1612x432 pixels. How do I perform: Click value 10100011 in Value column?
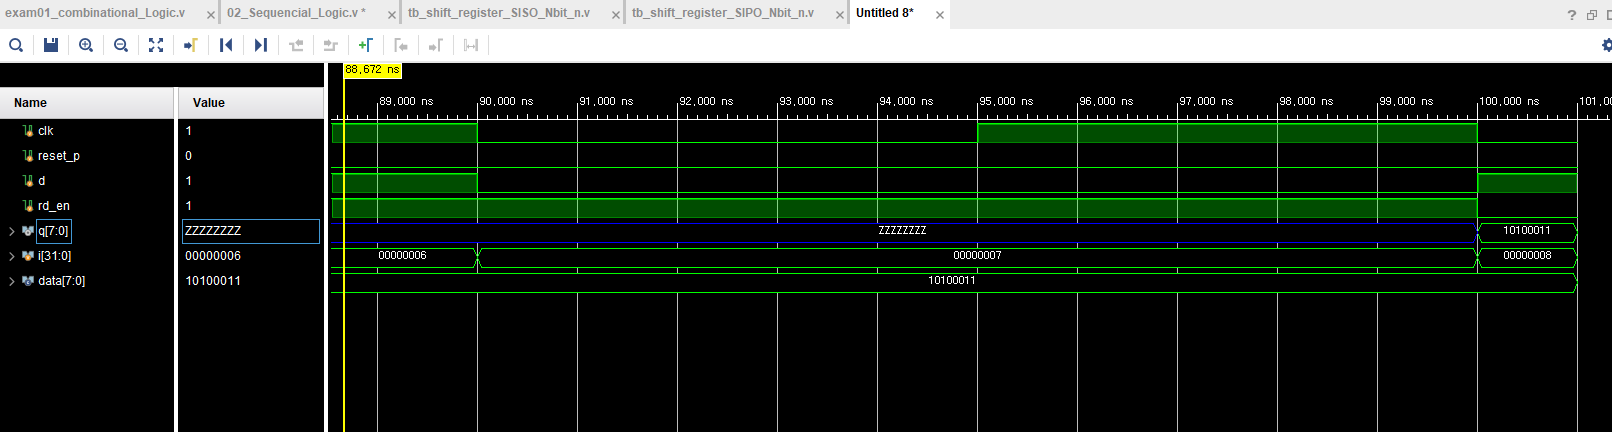pyautogui.click(x=213, y=281)
